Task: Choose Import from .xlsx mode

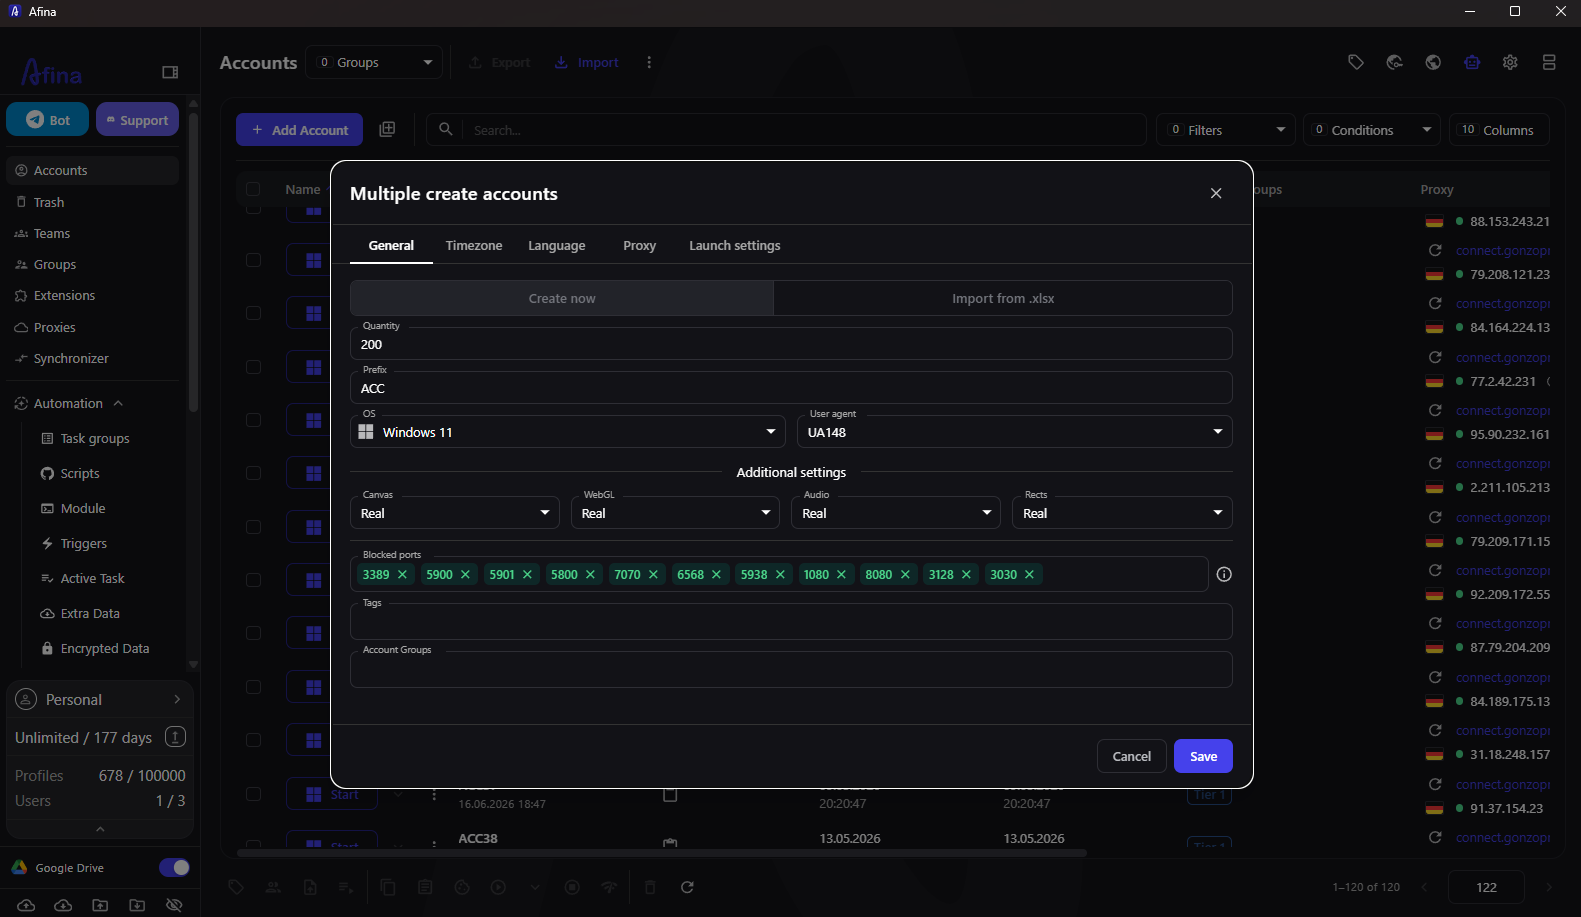Action: coord(1003,298)
